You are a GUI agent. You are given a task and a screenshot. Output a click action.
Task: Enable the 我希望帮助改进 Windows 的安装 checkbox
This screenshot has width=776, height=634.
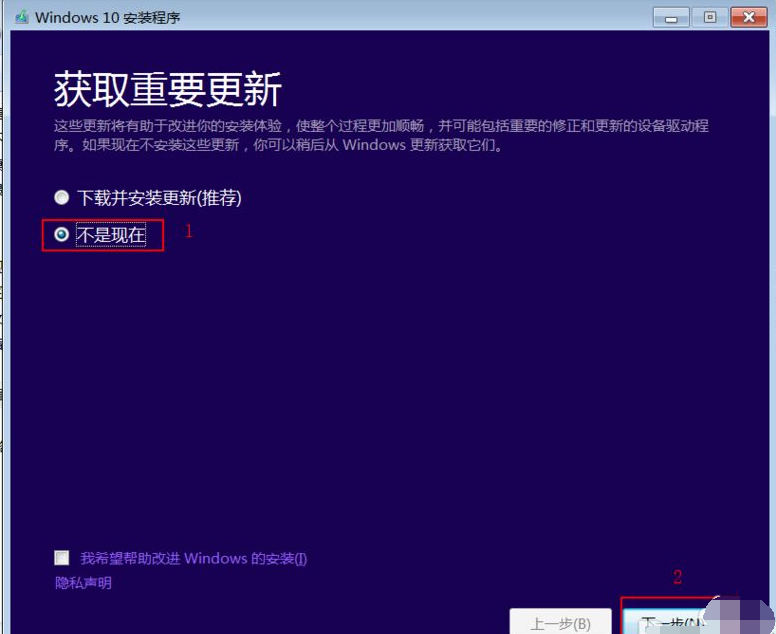(63, 558)
